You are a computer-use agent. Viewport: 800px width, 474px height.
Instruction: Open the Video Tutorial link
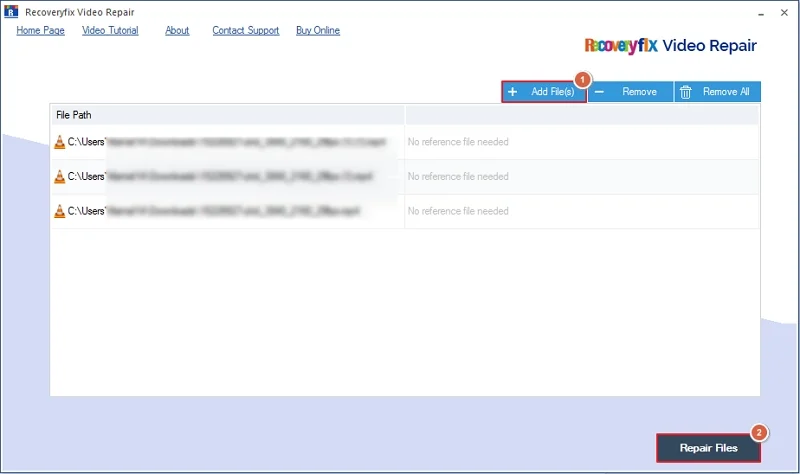(110, 31)
